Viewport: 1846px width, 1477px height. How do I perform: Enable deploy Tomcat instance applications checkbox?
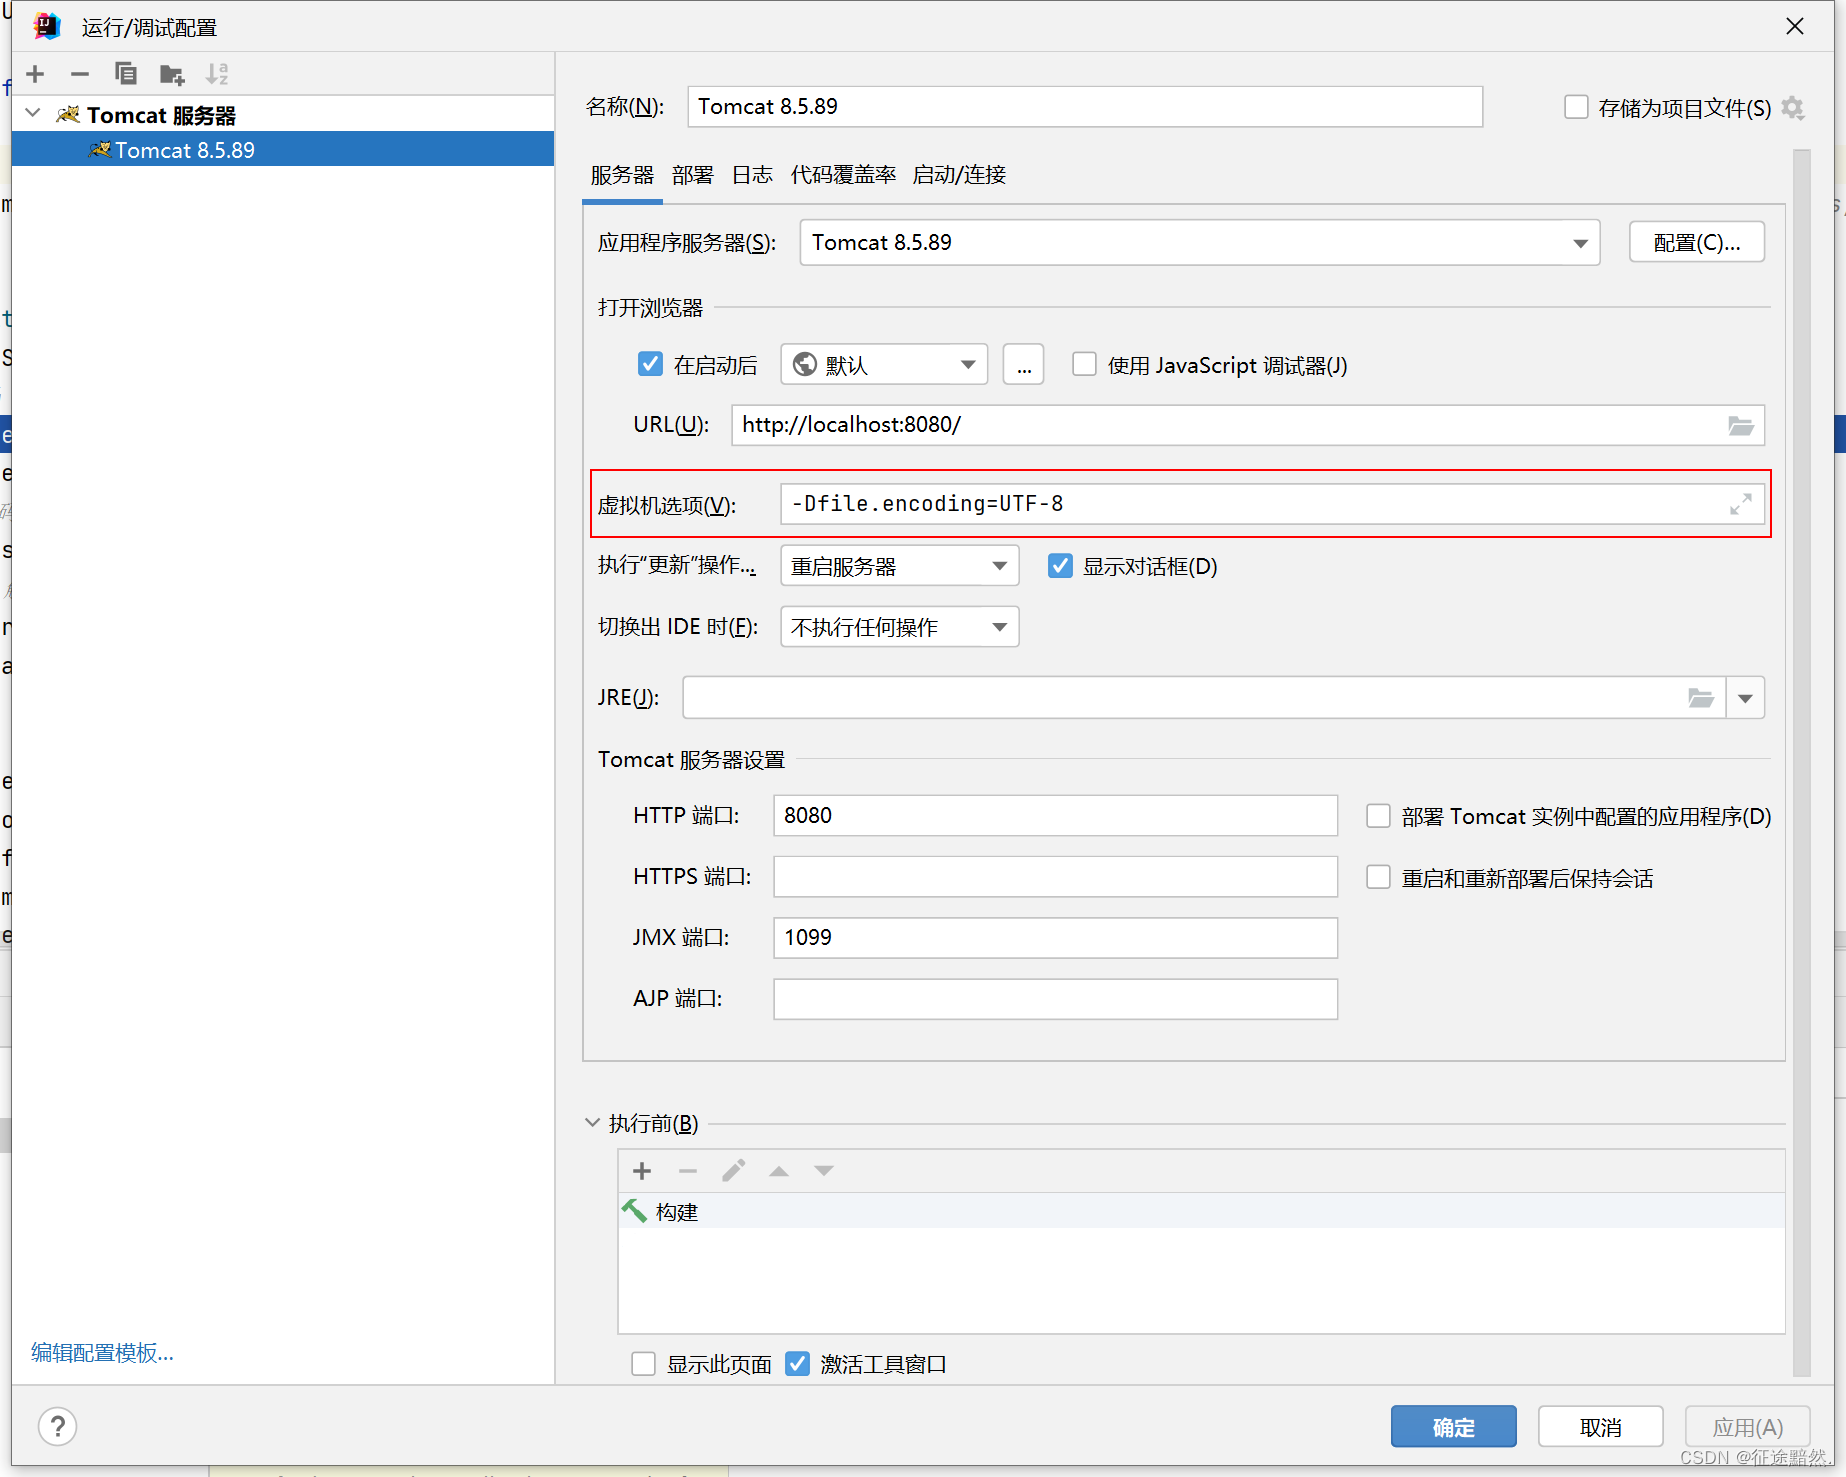click(x=1378, y=816)
